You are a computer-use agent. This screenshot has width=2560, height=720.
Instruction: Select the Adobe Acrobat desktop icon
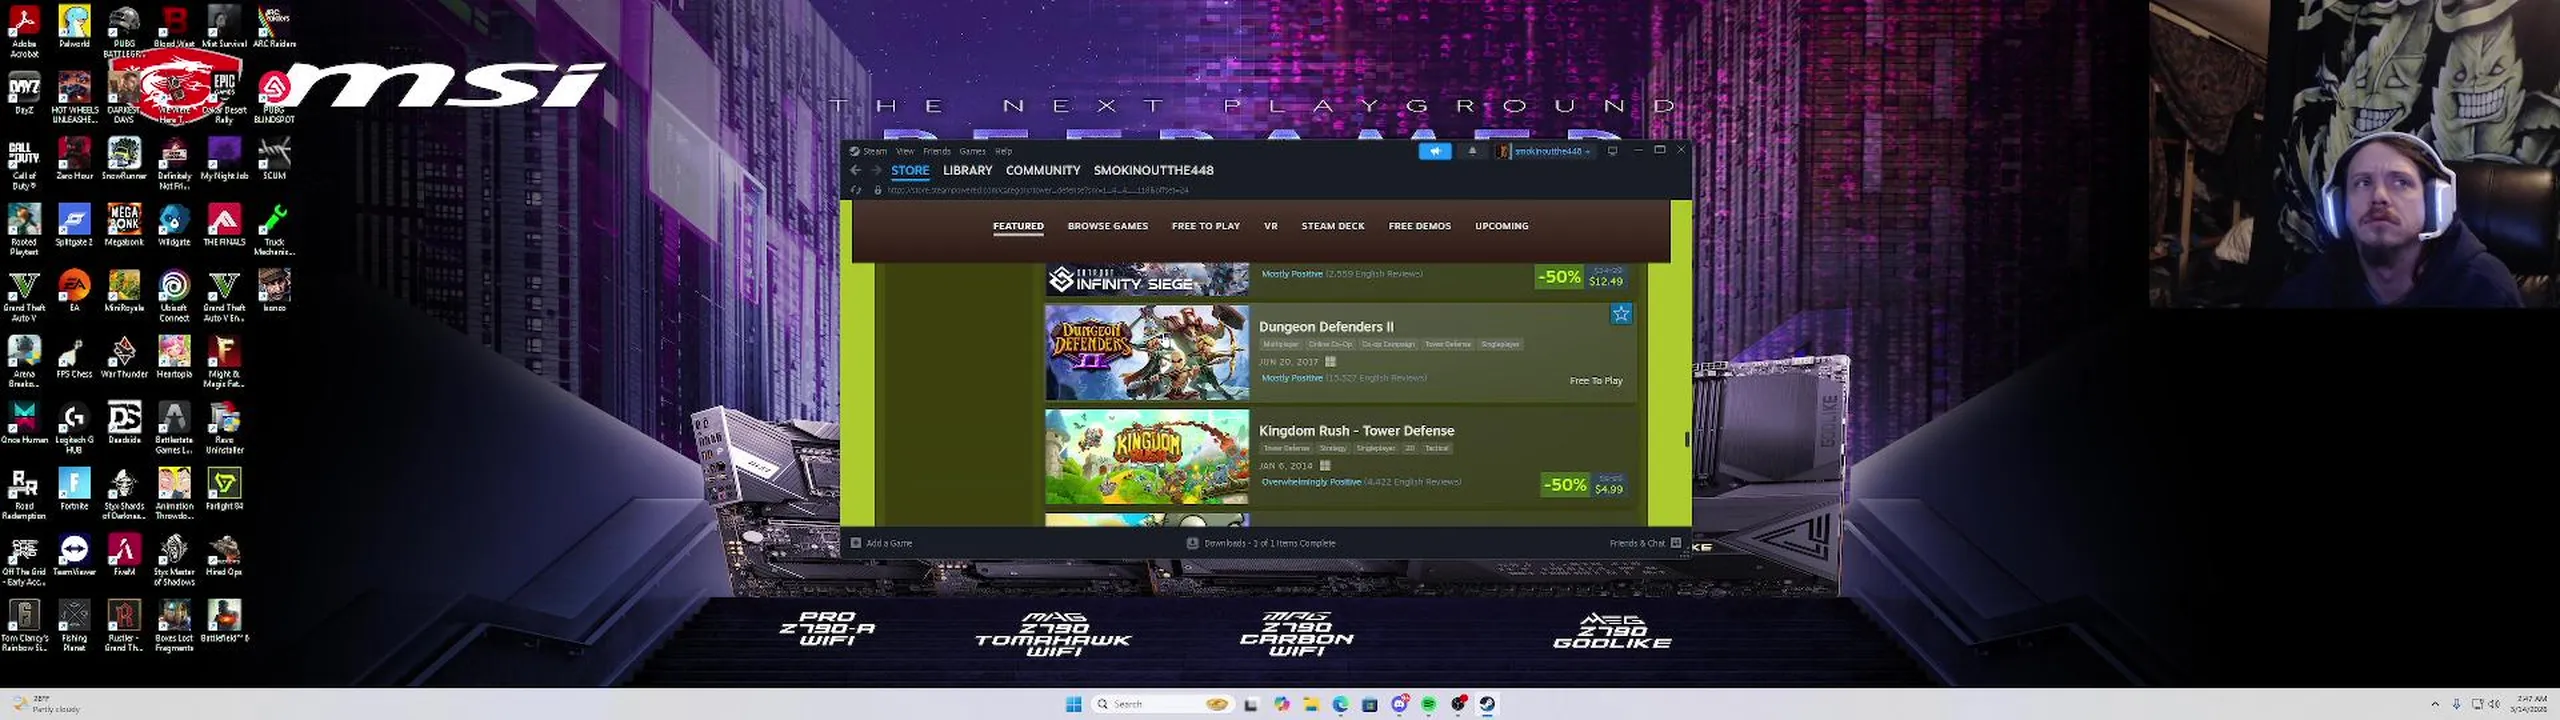click(x=24, y=31)
